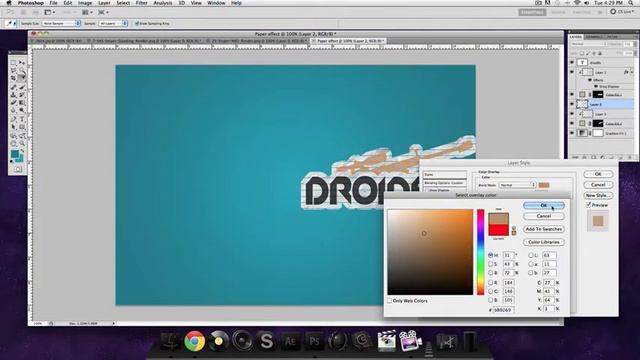Select the Quick Selection tool
This screenshot has height=360, width=640.
(x=22, y=70)
